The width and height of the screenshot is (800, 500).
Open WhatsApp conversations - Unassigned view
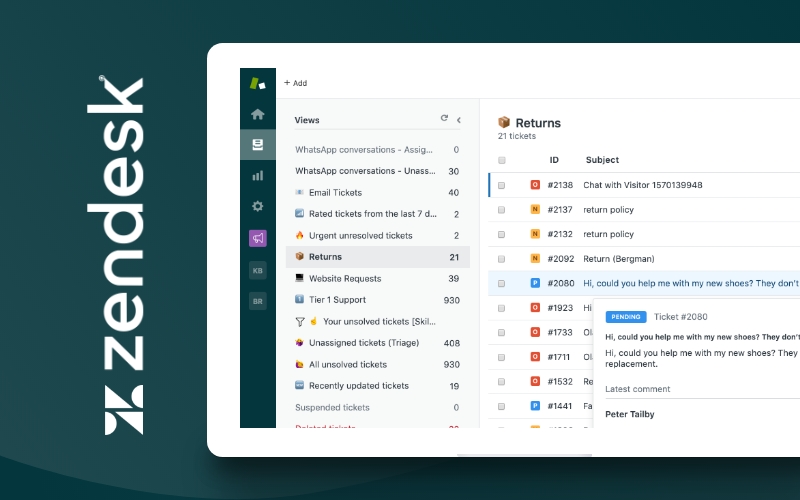tap(377, 171)
